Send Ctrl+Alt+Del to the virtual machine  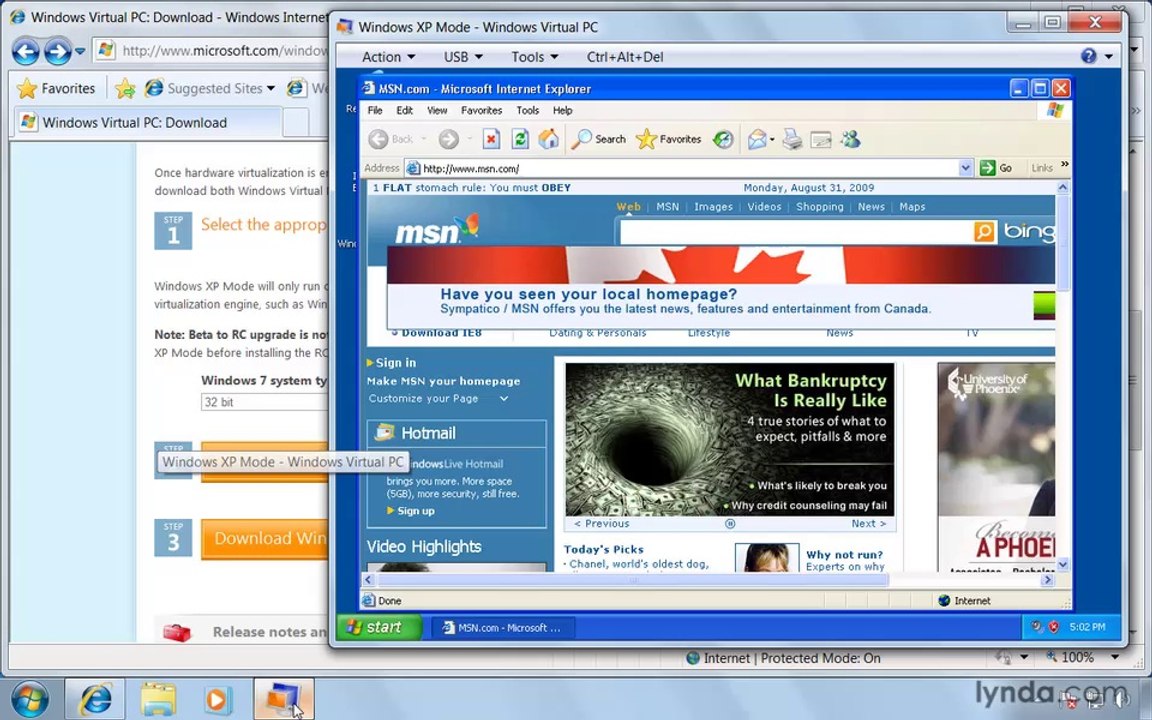[x=624, y=57]
